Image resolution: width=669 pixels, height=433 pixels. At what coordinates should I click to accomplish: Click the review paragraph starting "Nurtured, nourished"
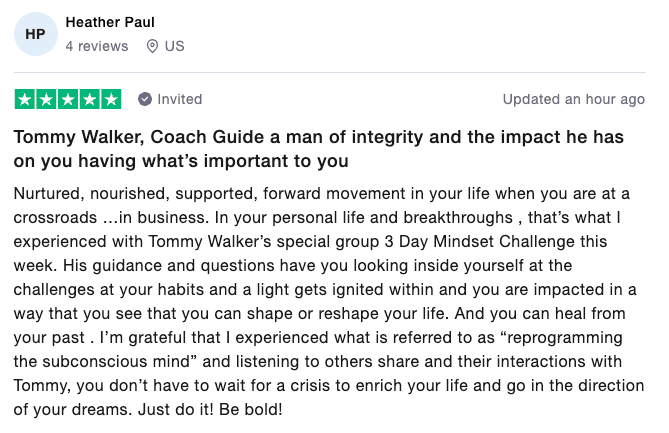[329, 301]
